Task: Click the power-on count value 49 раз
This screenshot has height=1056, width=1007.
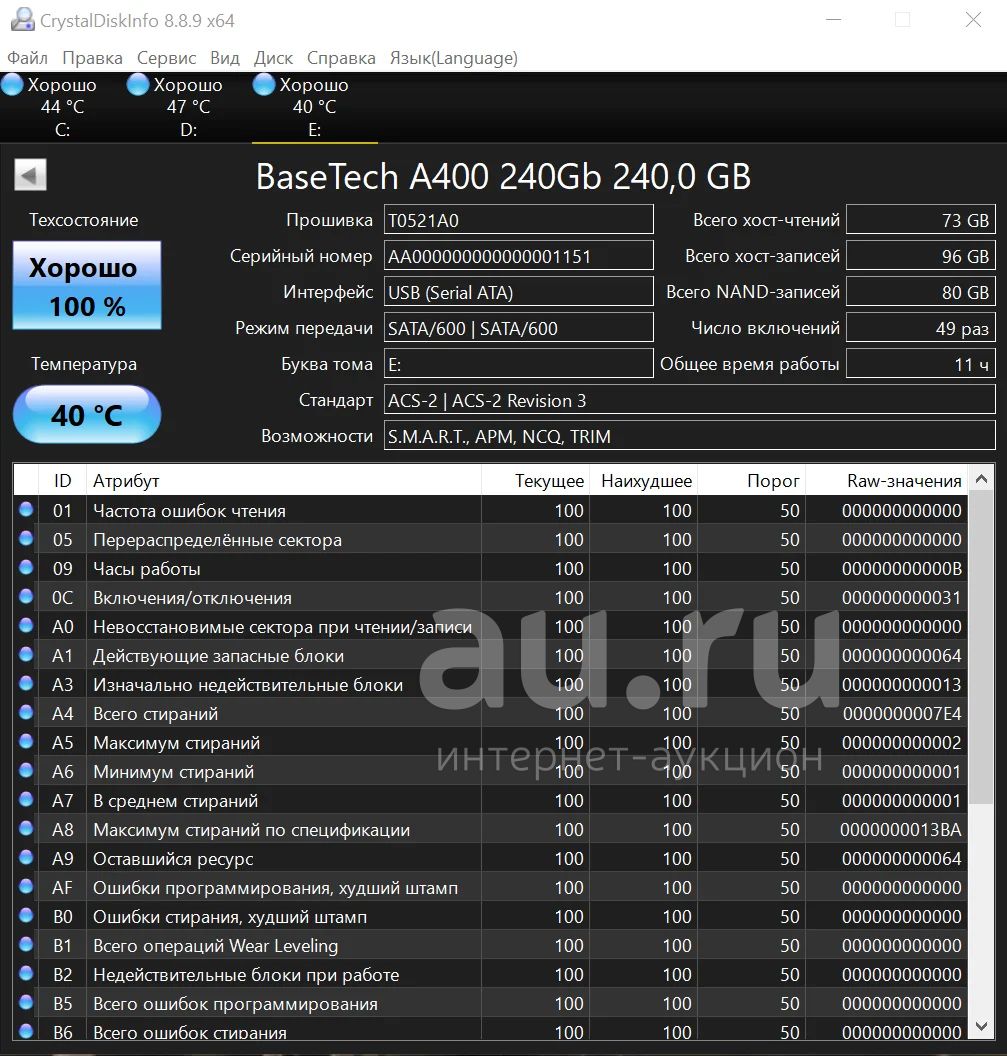Action: [x=921, y=328]
